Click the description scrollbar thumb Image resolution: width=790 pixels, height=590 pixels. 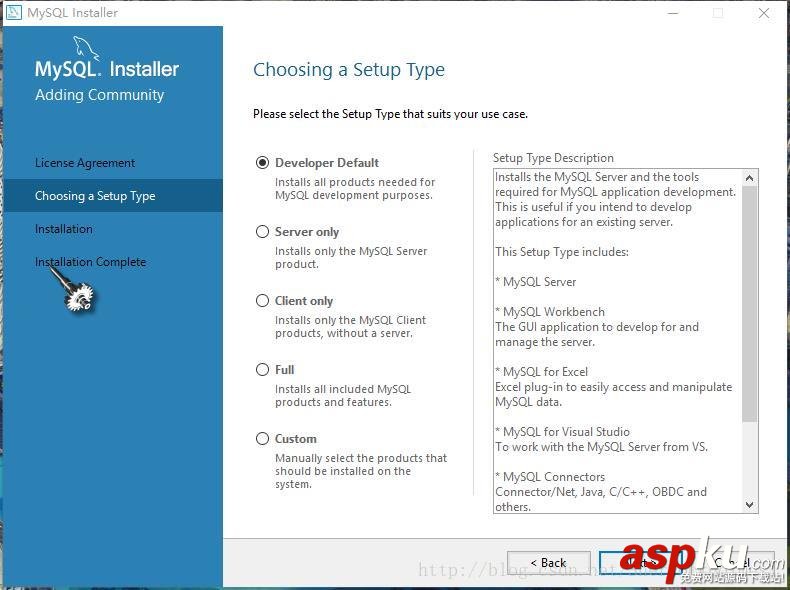click(x=749, y=304)
